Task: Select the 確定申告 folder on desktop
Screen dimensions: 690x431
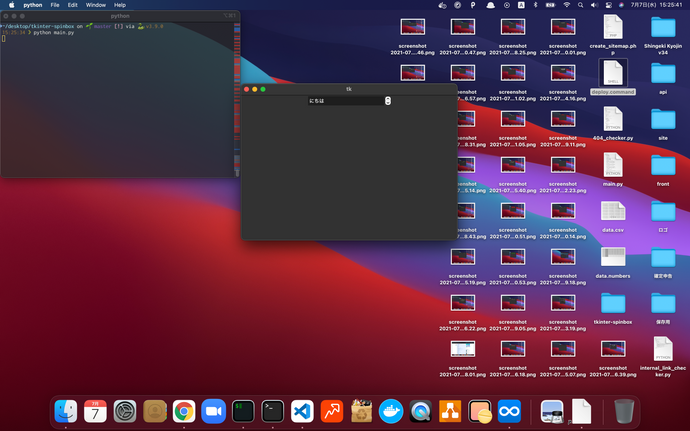Action: point(663,262)
